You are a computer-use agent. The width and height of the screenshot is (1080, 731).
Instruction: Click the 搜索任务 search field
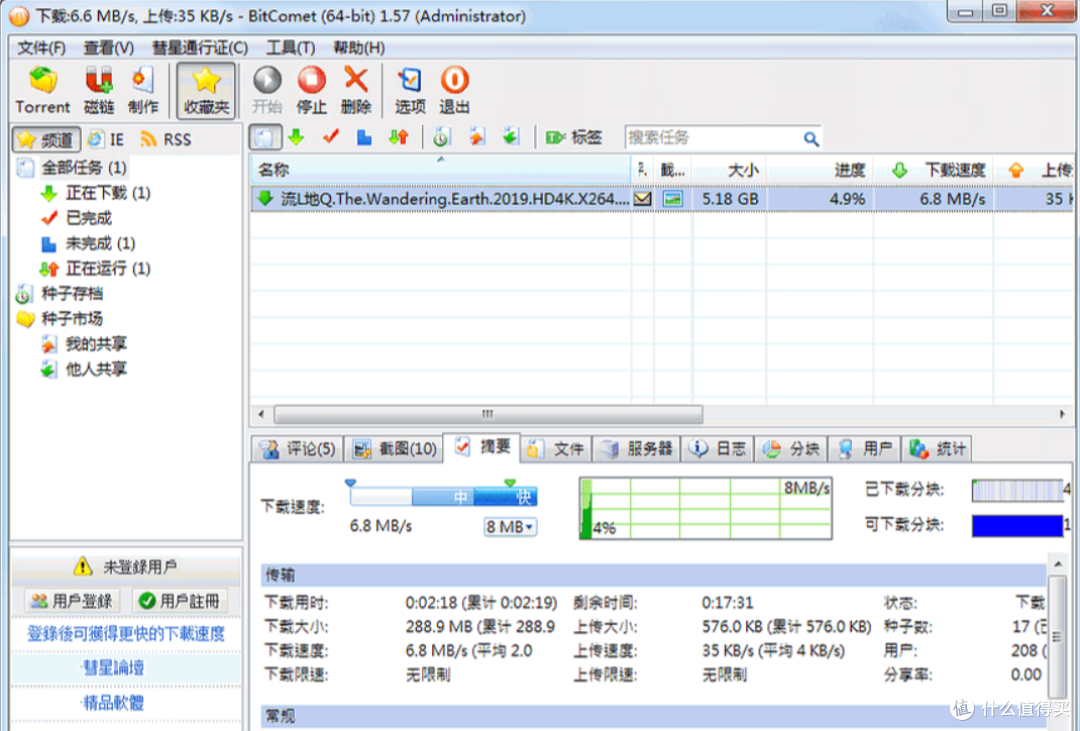coord(713,138)
